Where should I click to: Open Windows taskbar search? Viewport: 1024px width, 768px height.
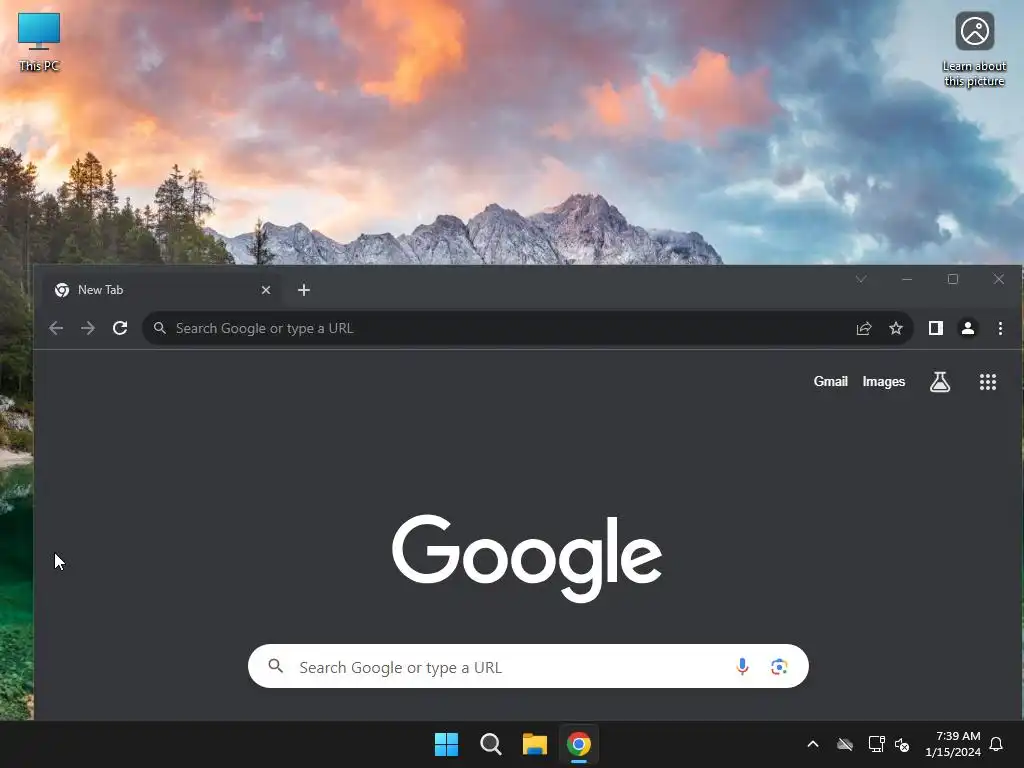[x=490, y=744]
